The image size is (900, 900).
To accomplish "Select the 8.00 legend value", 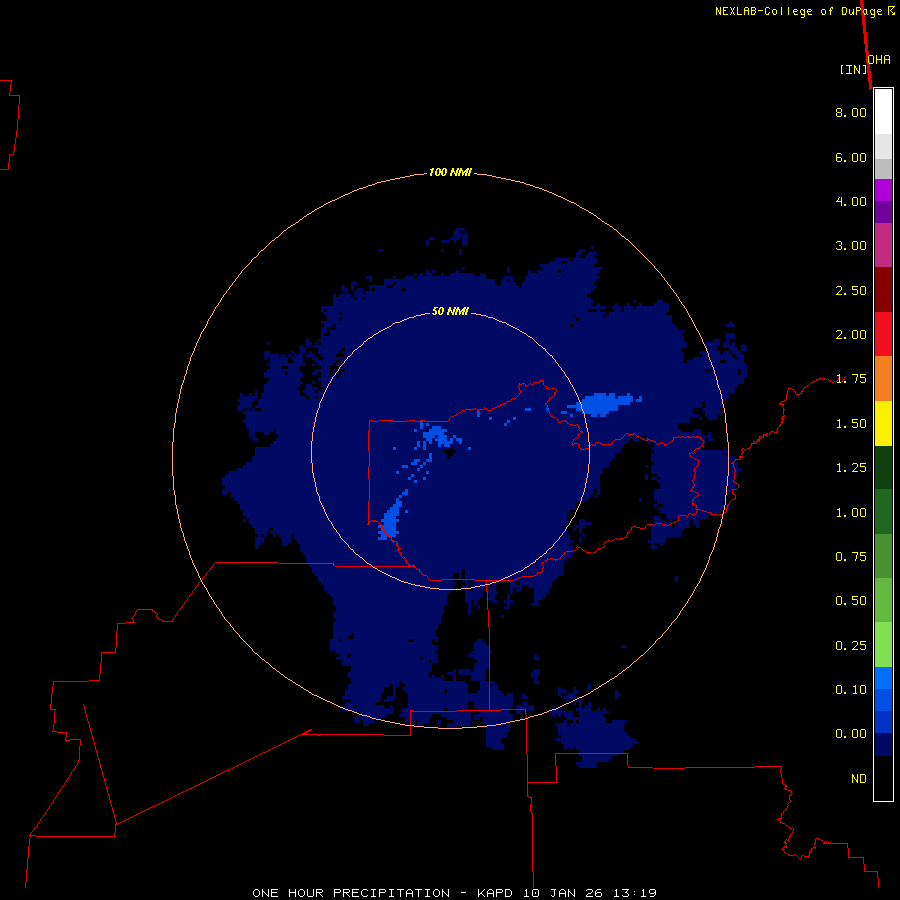I will tap(851, 112).
